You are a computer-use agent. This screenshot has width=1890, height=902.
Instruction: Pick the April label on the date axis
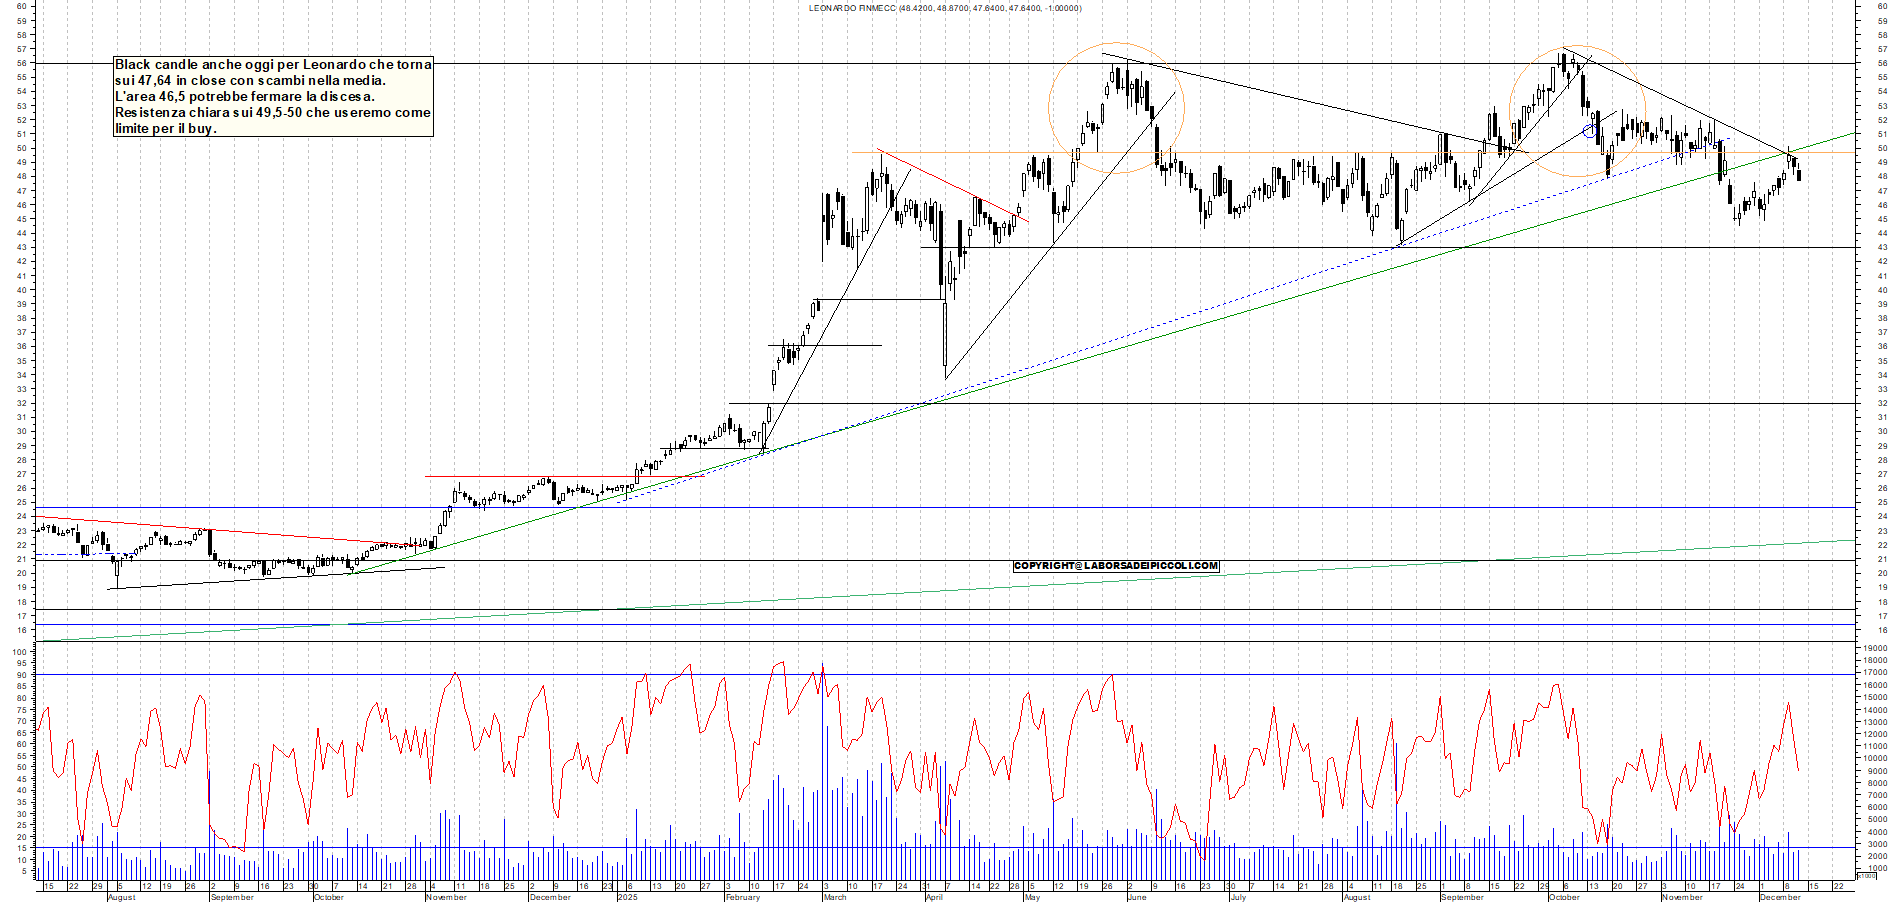[934, 897]
